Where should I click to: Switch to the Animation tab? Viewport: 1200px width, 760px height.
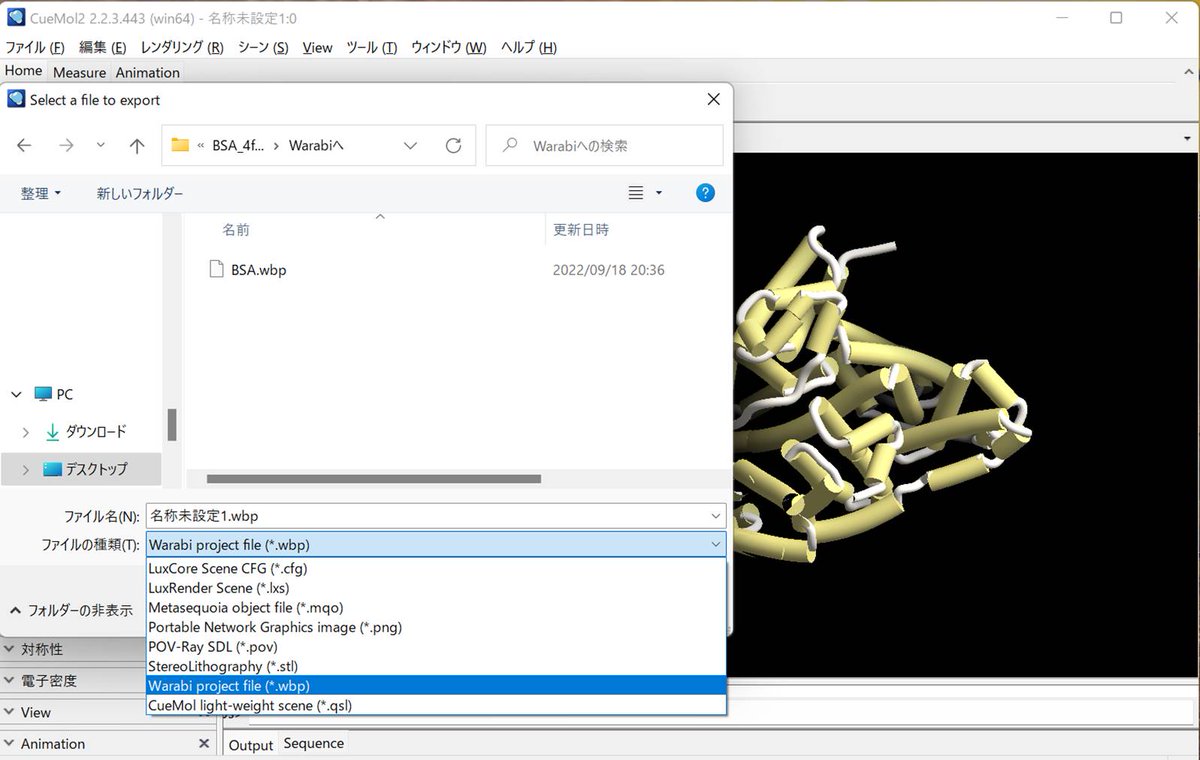(147, 72)
